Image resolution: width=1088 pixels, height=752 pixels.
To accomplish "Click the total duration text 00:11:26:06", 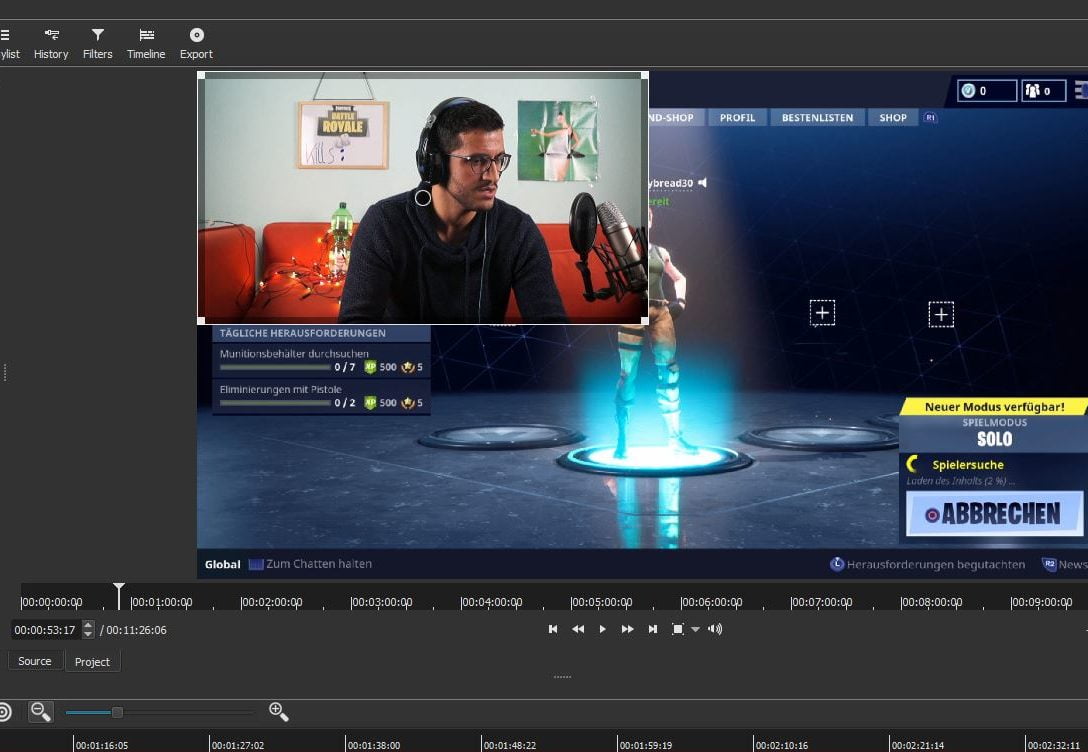I will click(x=136, y=630).
